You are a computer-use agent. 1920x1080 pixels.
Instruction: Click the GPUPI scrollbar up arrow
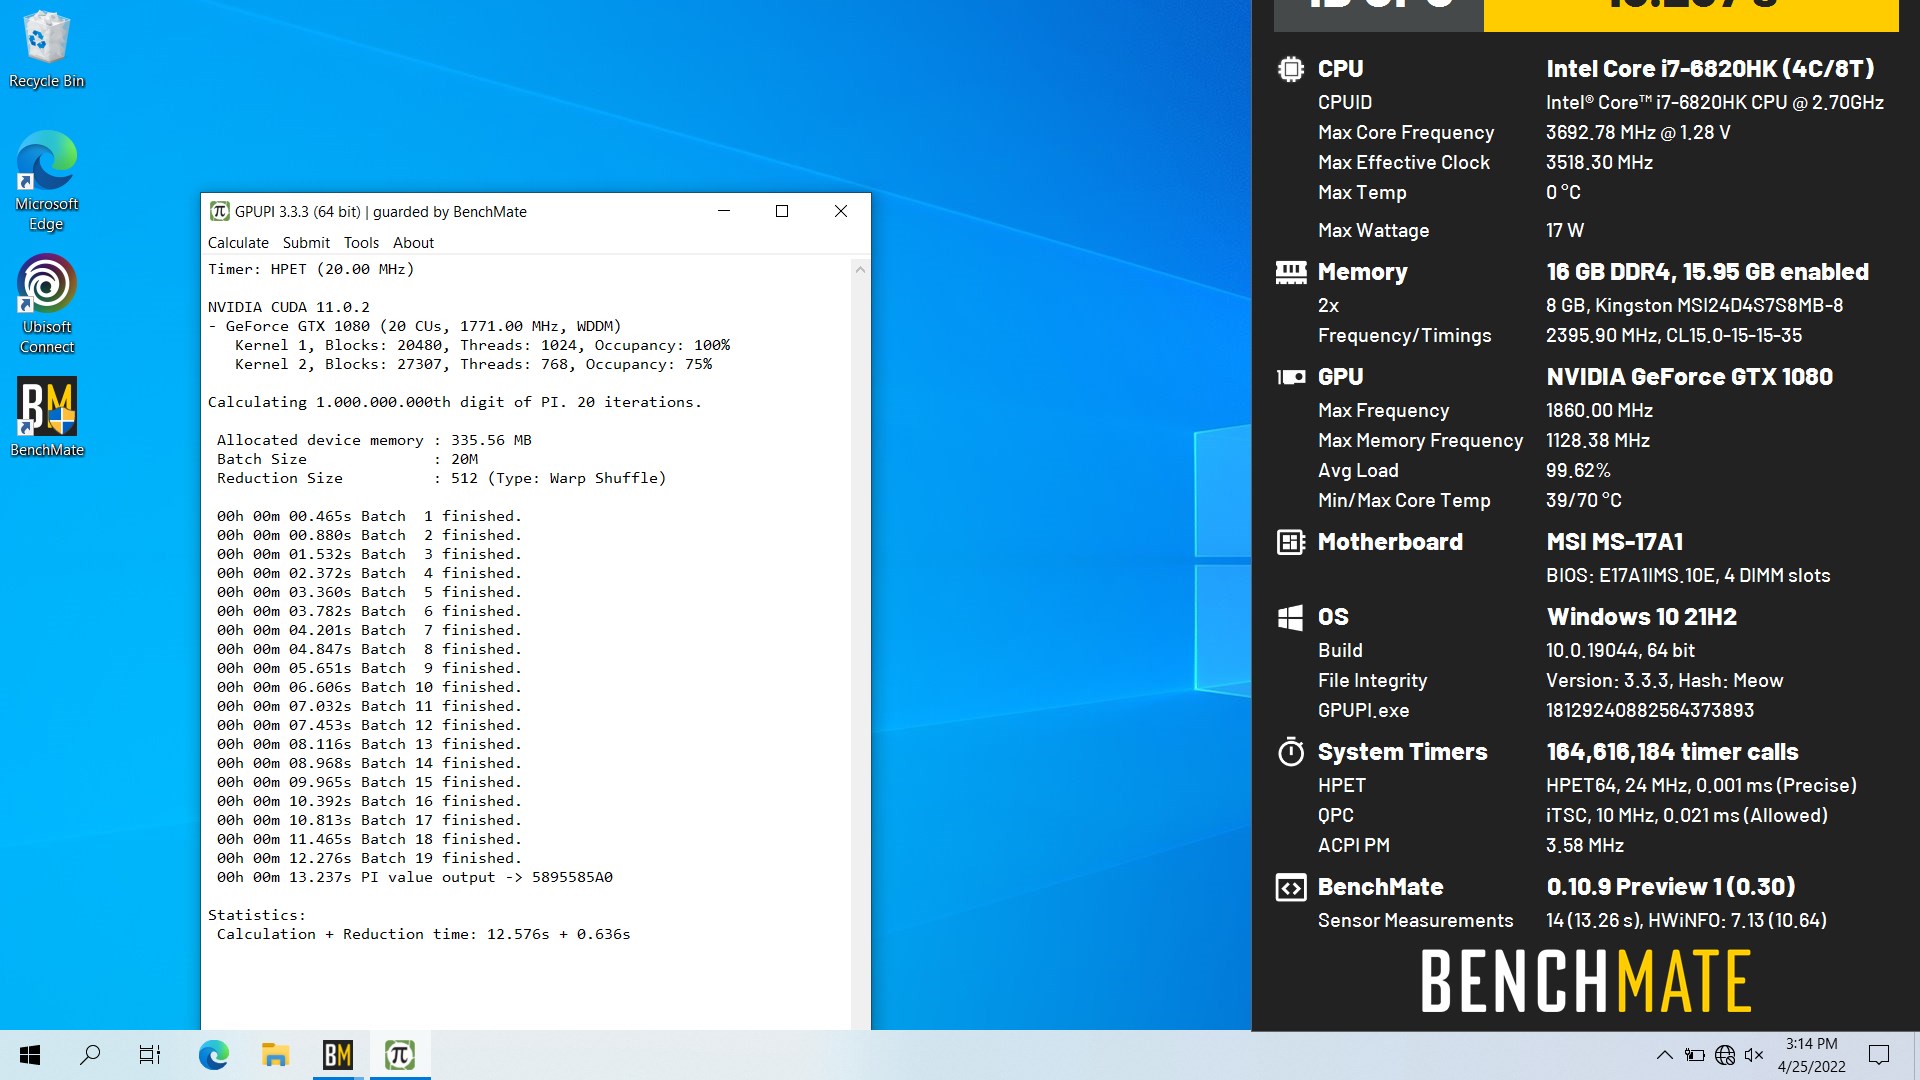(860, 269)
